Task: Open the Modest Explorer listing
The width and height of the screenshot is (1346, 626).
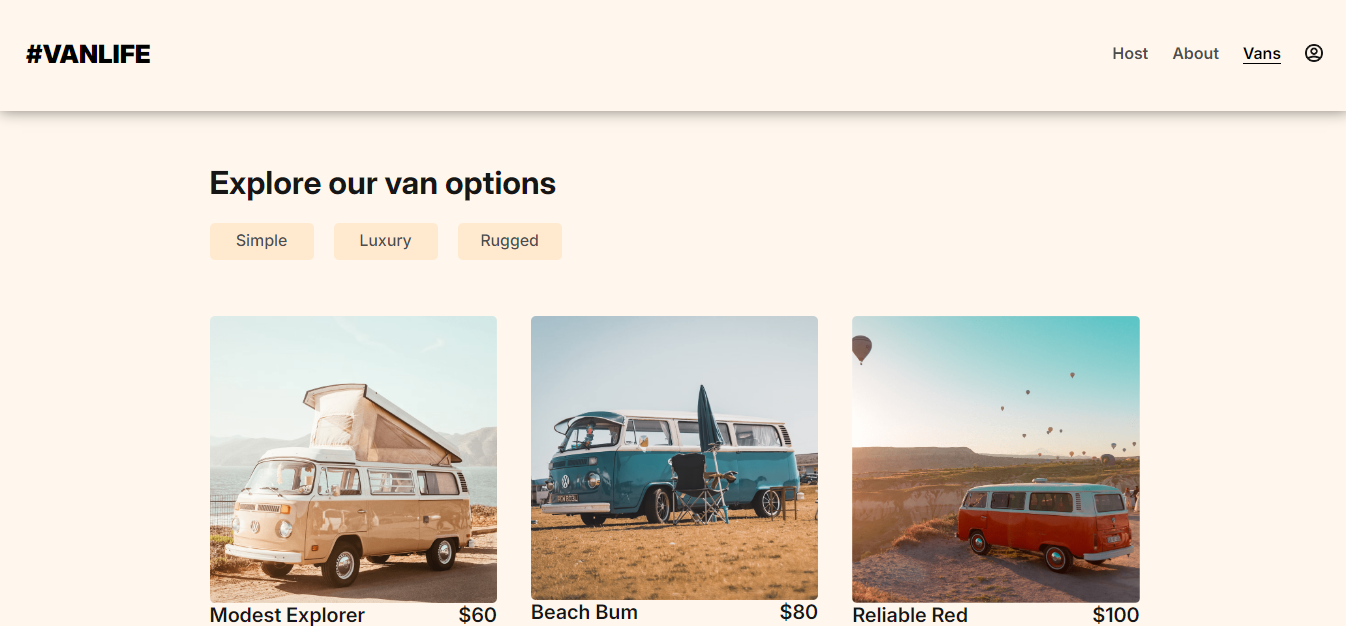Action: point(287,615)
